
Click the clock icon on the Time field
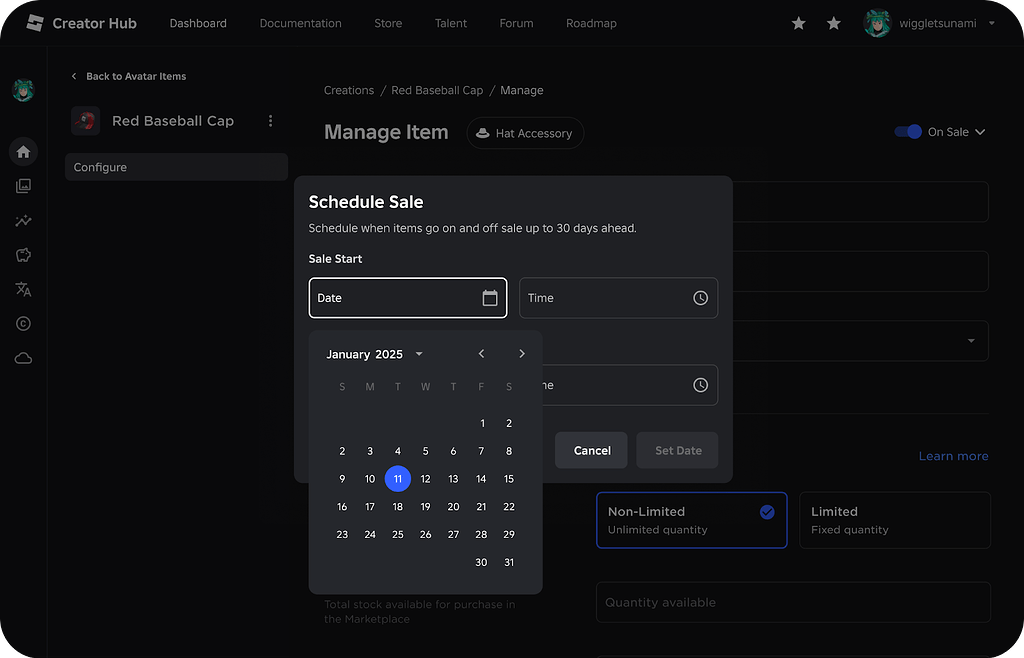point(700,297)
